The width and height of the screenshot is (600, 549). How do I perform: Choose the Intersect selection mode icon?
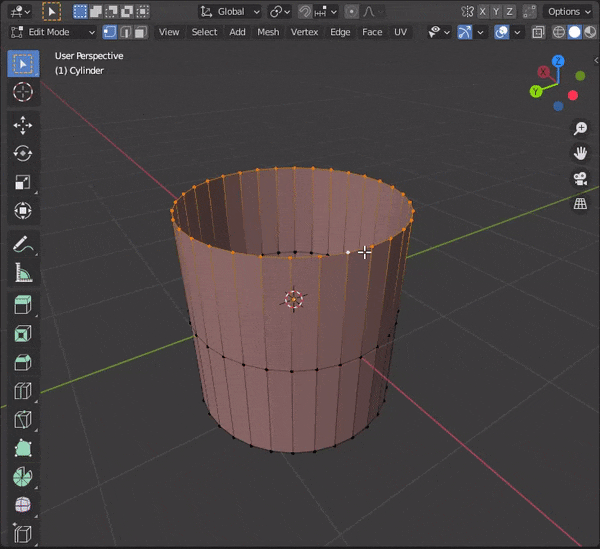[x=143, y=12]
